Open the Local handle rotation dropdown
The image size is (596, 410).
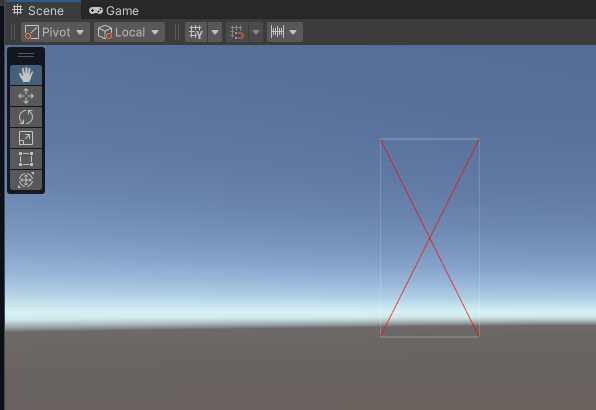pos(129,32)
